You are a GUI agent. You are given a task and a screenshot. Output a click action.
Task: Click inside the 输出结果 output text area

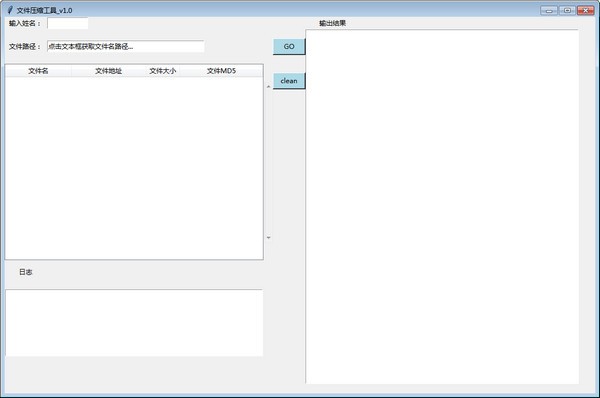pyautogui.click(x=442, y=207)
